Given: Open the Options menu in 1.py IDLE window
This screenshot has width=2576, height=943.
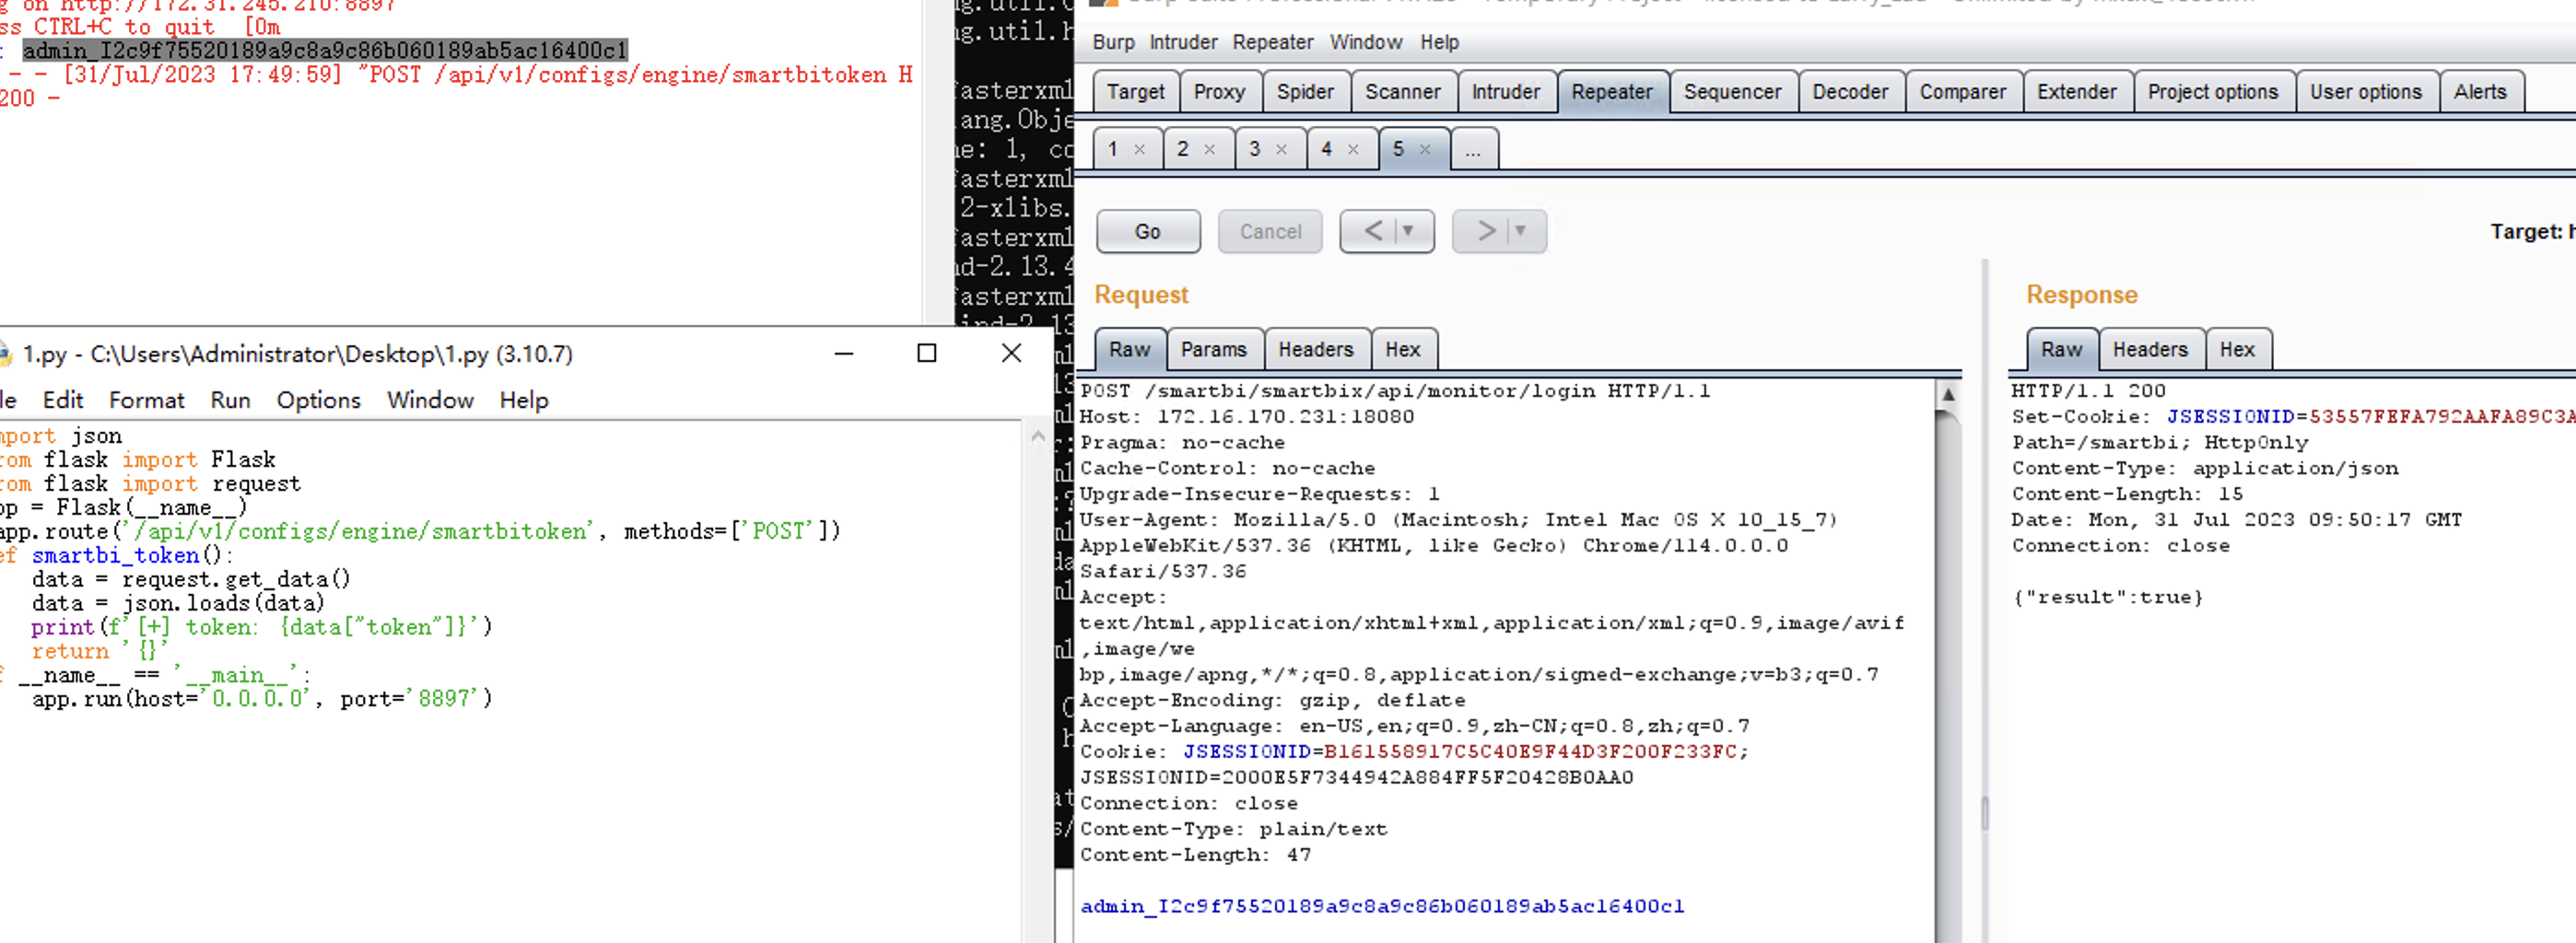Looking at the screenshot, I should pos(318,400).
